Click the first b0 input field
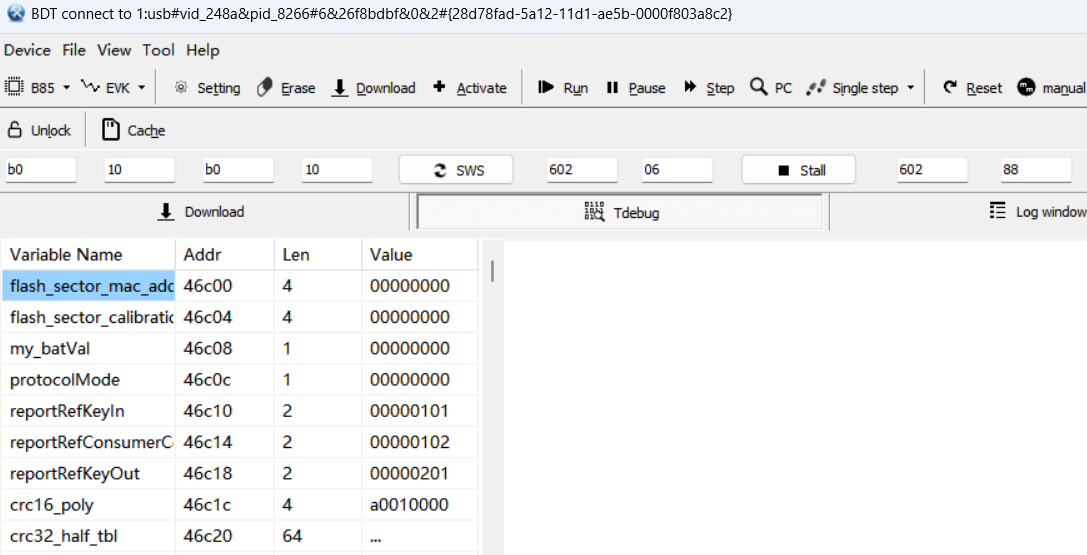The width and height of the screenshot is (1087, 555). point(40,170)
